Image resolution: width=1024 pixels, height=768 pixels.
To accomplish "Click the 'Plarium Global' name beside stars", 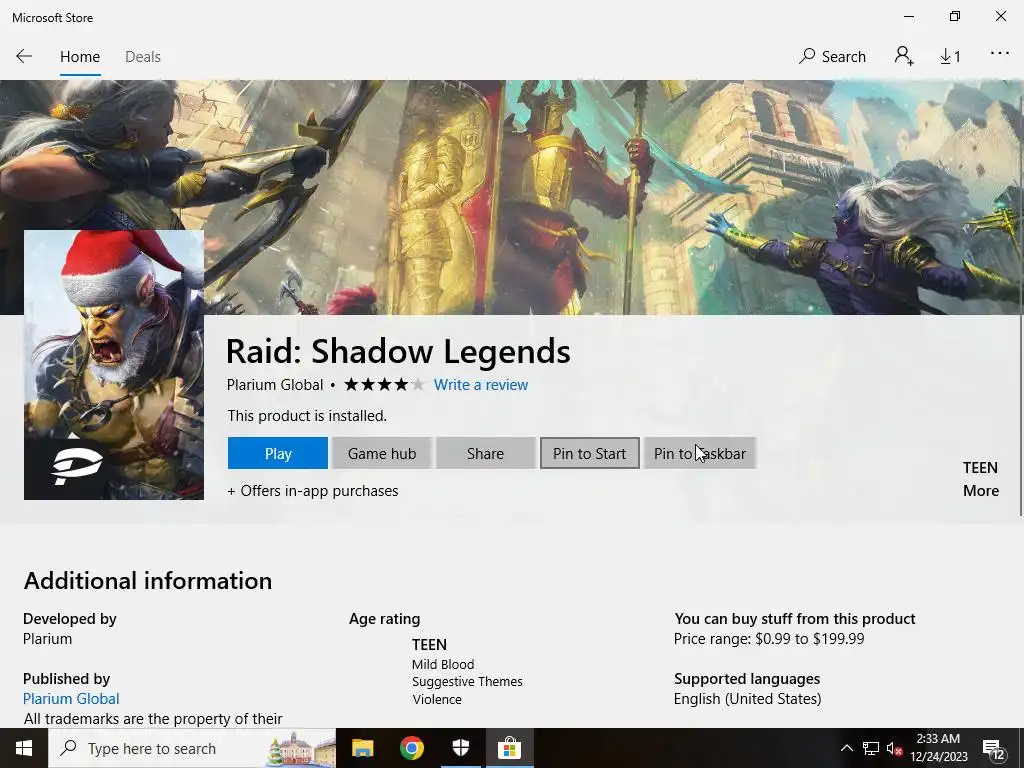I will coord(275,385).
